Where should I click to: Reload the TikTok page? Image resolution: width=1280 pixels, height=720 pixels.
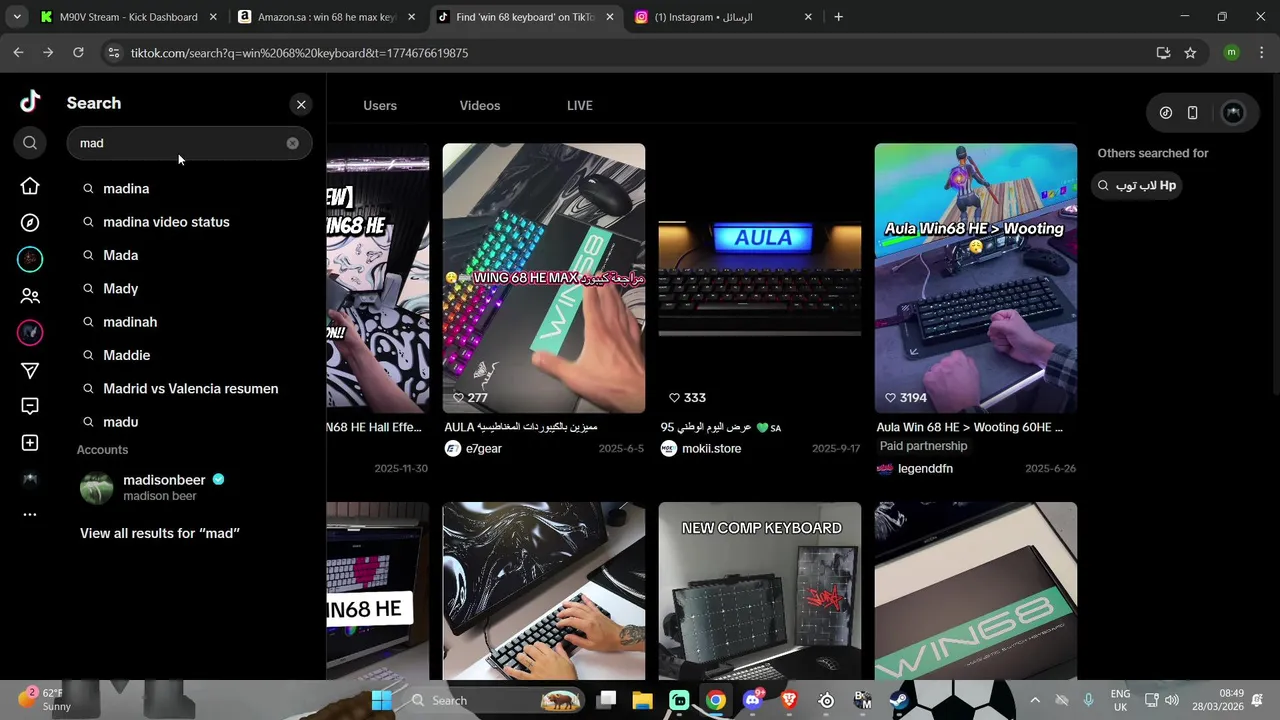(x=78, y=52)
